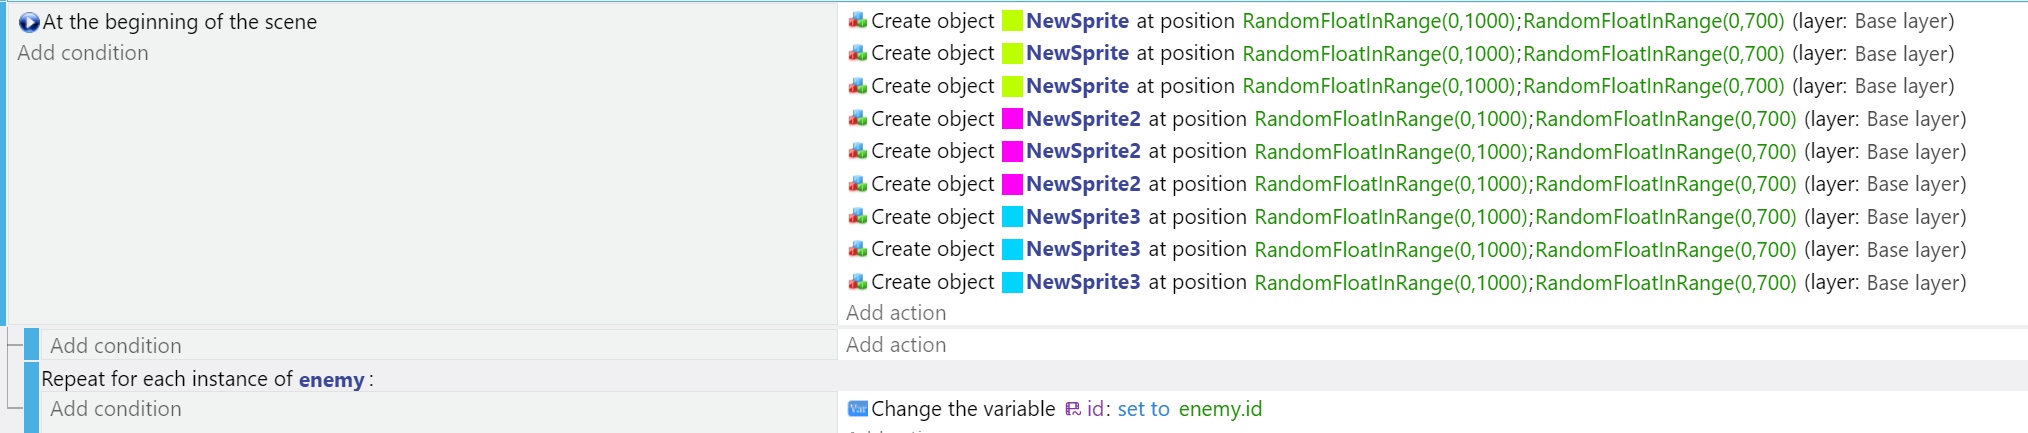This screenshot has width=2028, height=433.
Task: Click the last Create object action icon
Action: pos(857,282)
